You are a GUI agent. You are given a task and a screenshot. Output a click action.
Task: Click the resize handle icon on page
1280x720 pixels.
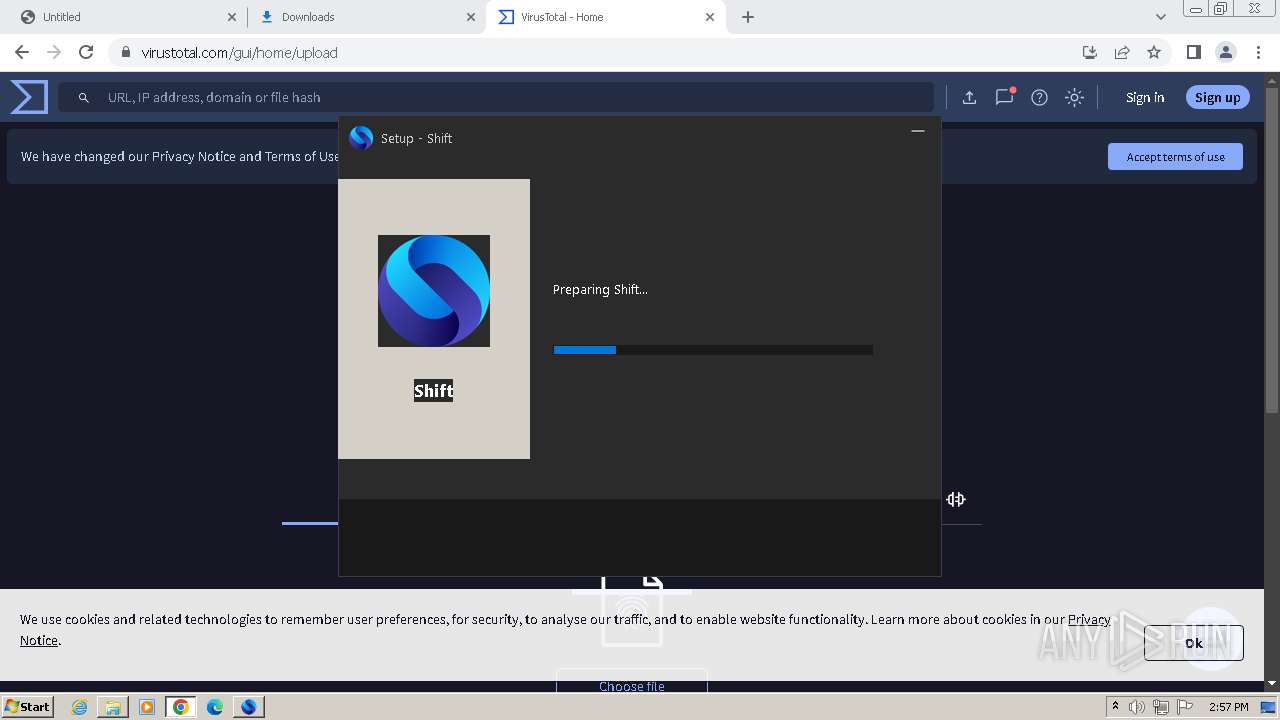956,499
